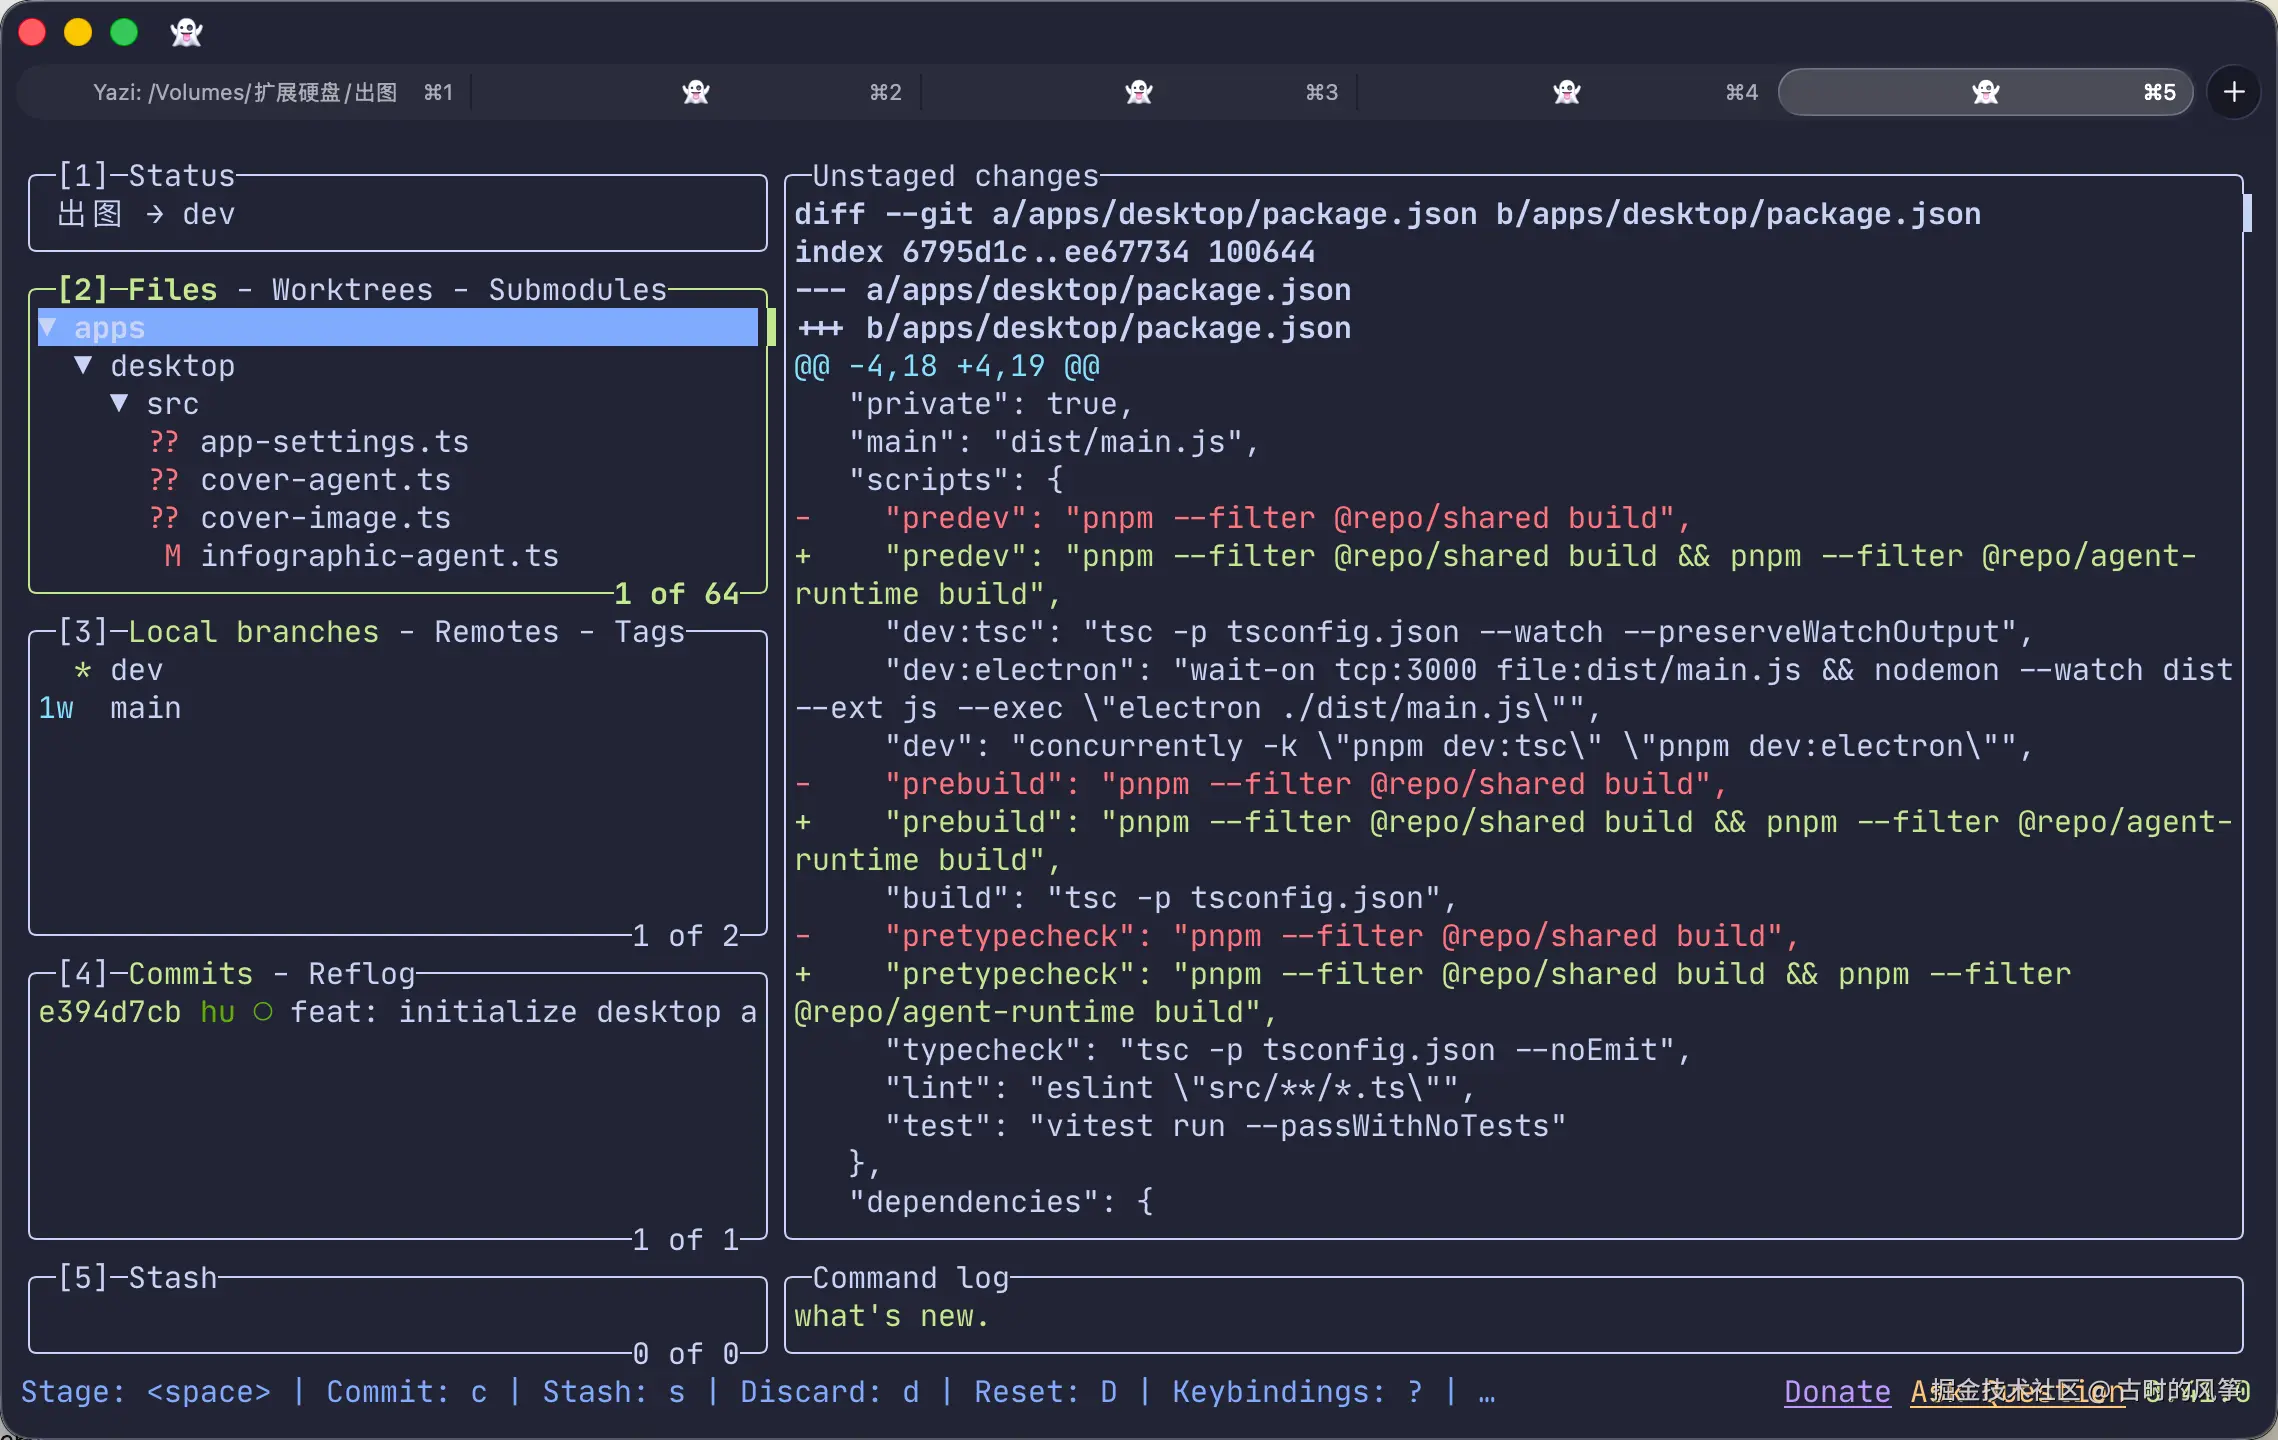Click the Unstaged changes panel scrollbar

pyautogui.click(x=2247, y=214)
